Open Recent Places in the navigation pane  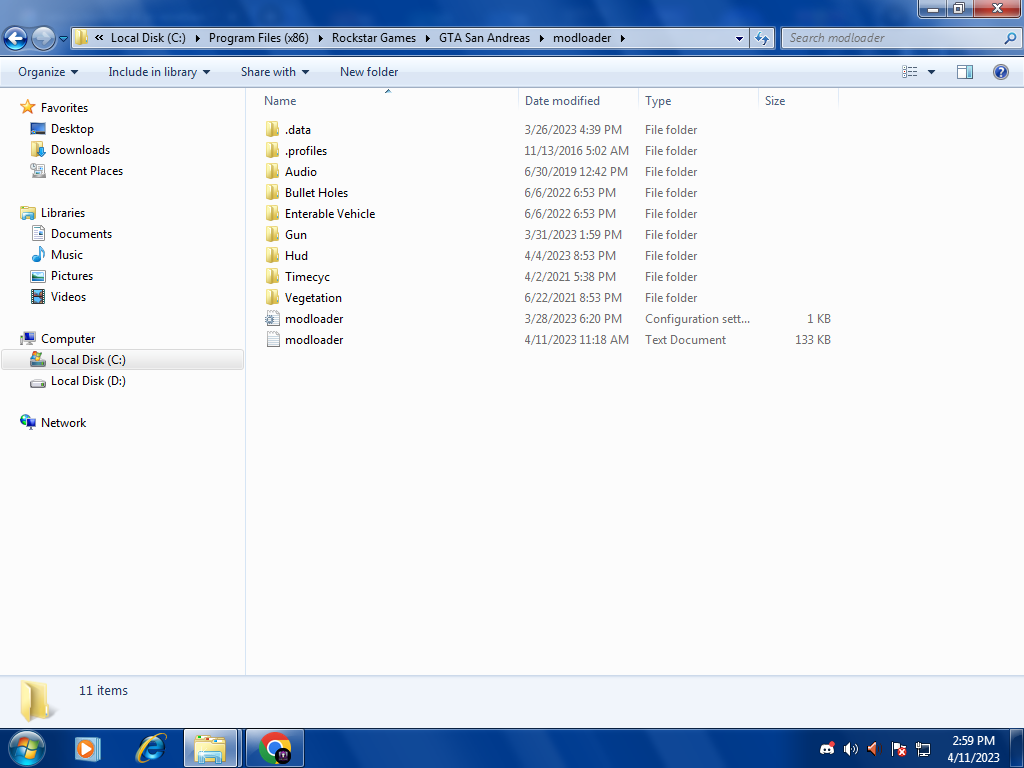(87, 170)
